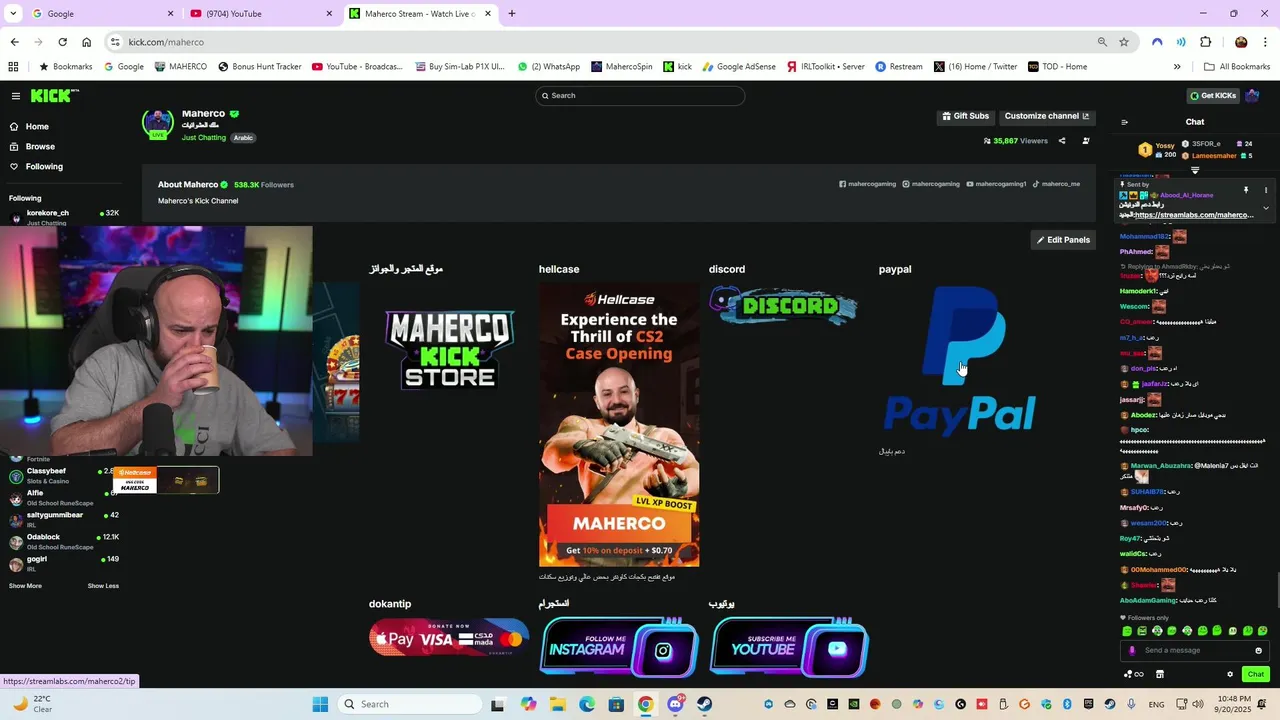
Task: Click the Send a message input
Action: [x=1194, y=650]
